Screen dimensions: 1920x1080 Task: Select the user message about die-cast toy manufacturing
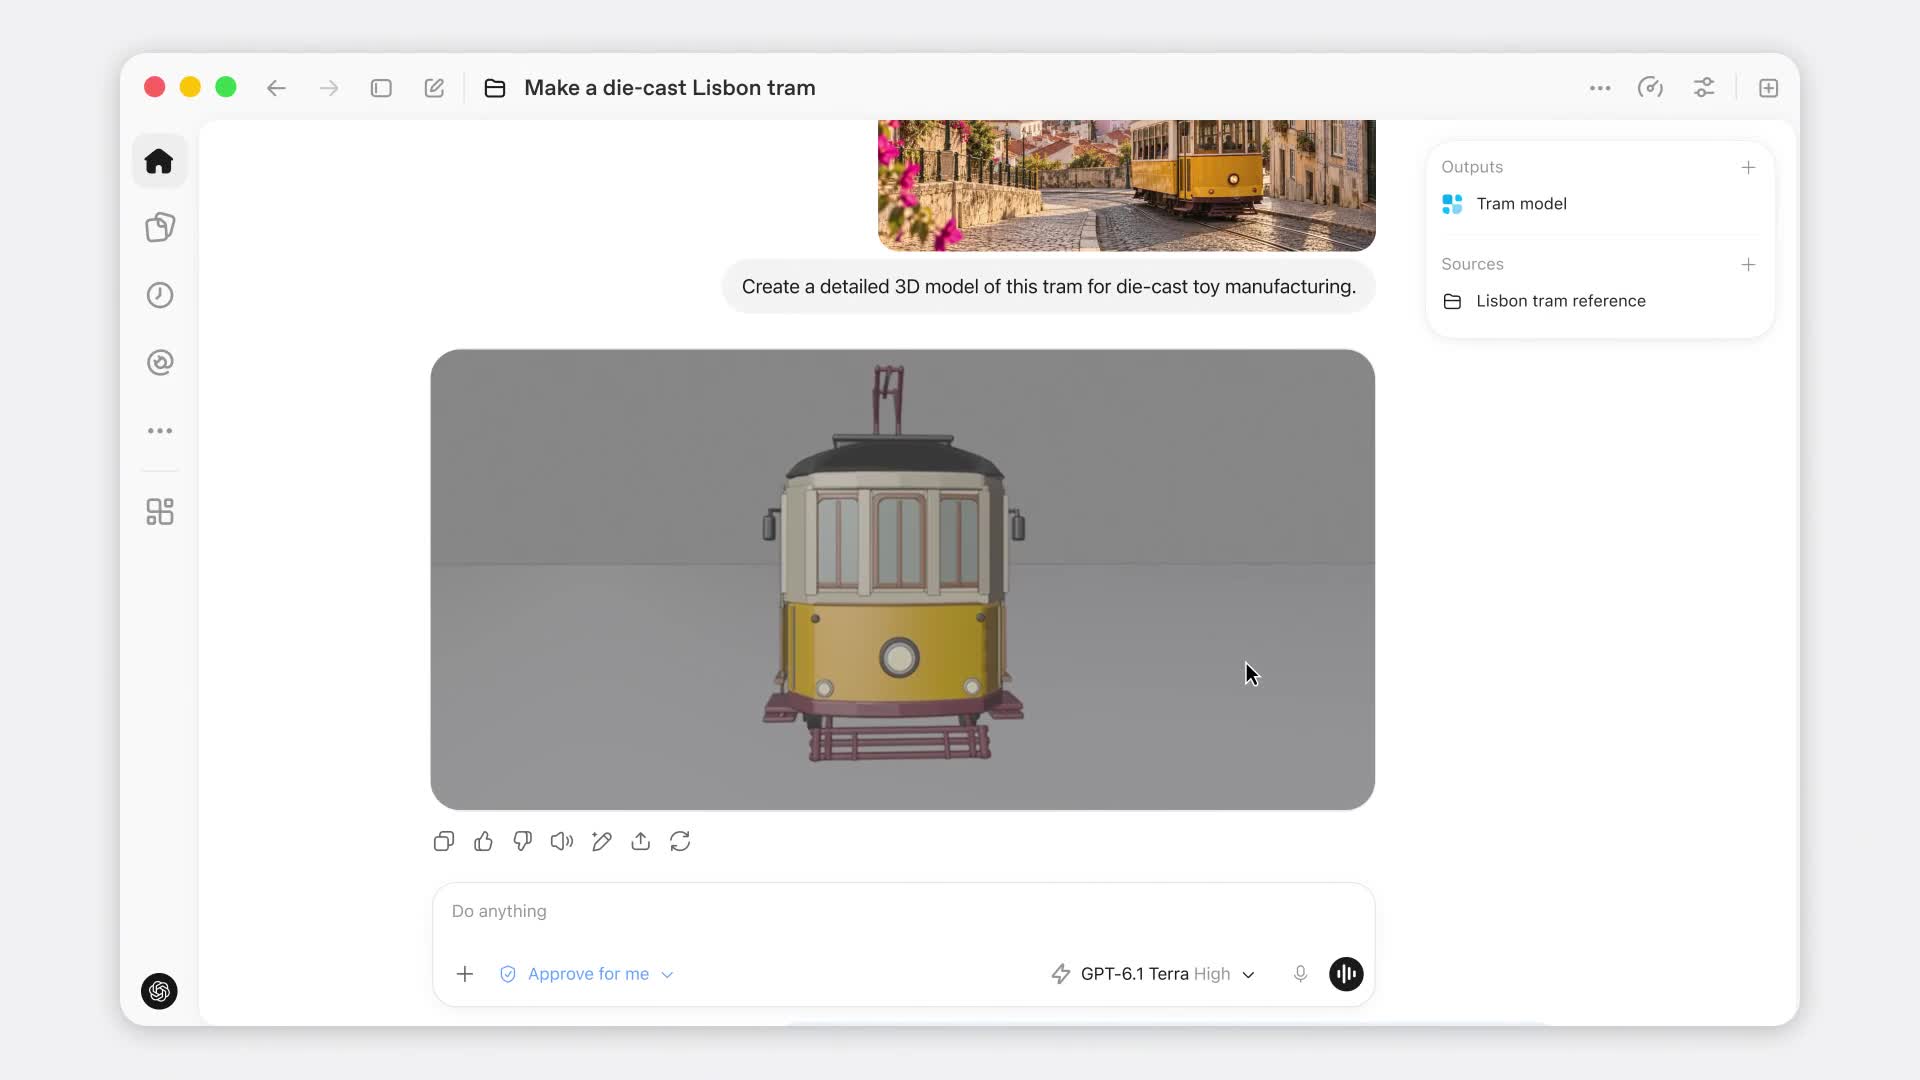click(1049, 287)
